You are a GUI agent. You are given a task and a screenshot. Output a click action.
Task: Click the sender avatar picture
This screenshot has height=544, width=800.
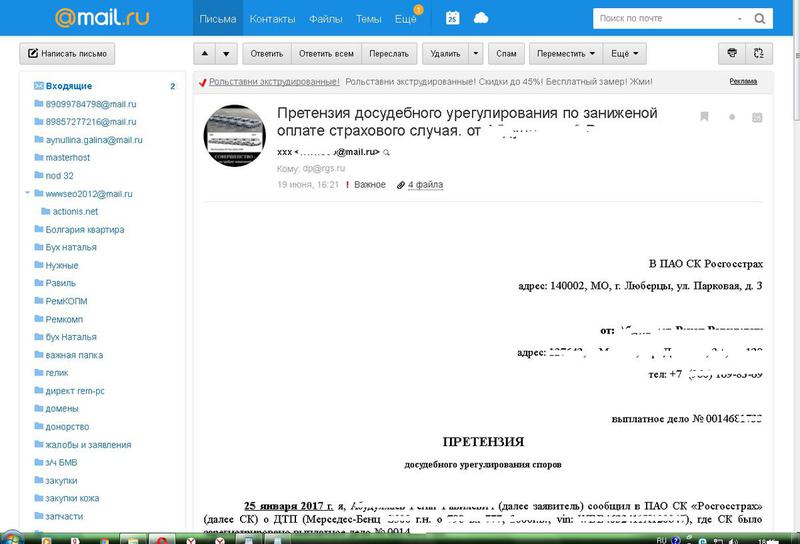tap(234, 136)
